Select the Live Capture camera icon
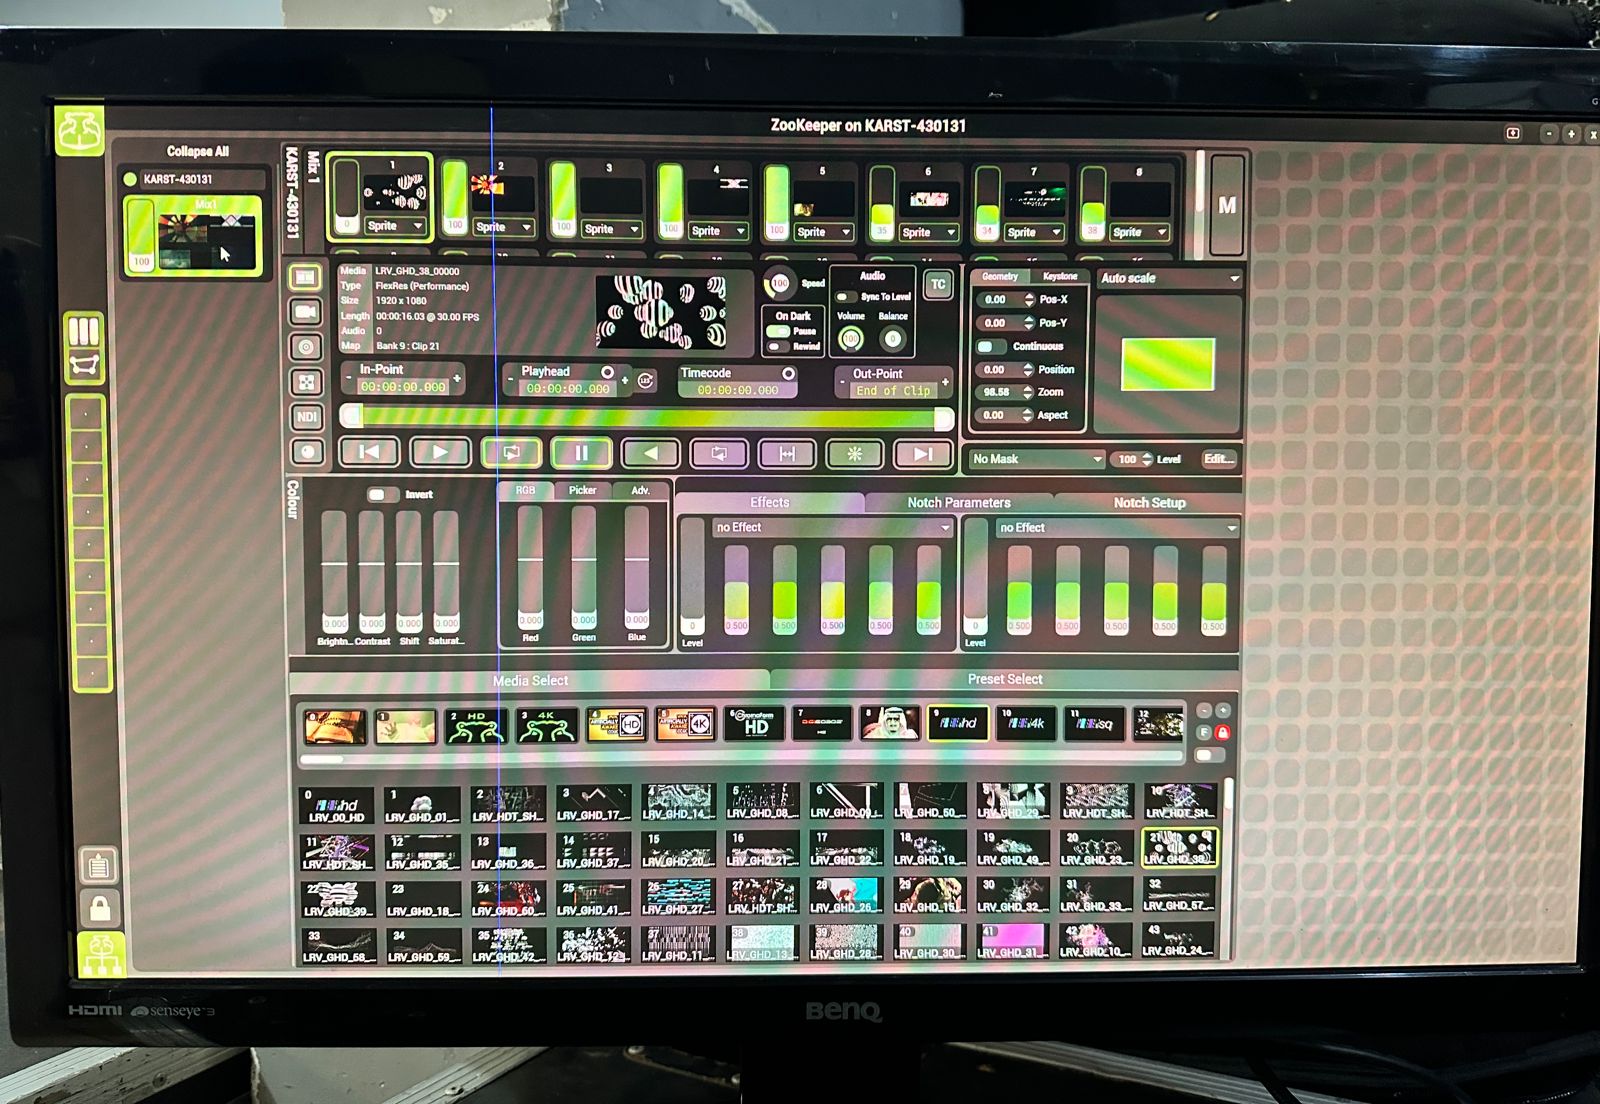The image size is (1600, 1104). coord(306,311)
